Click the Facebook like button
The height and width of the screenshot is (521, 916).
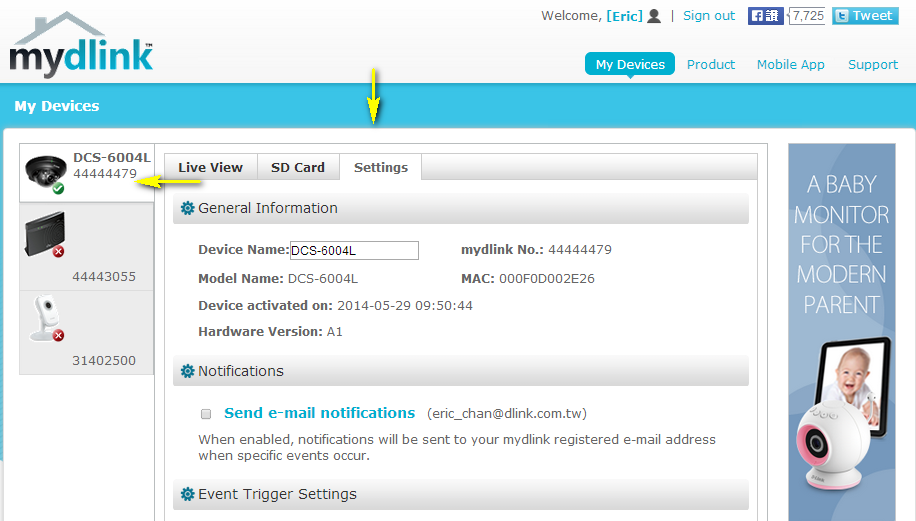point(766,16)
